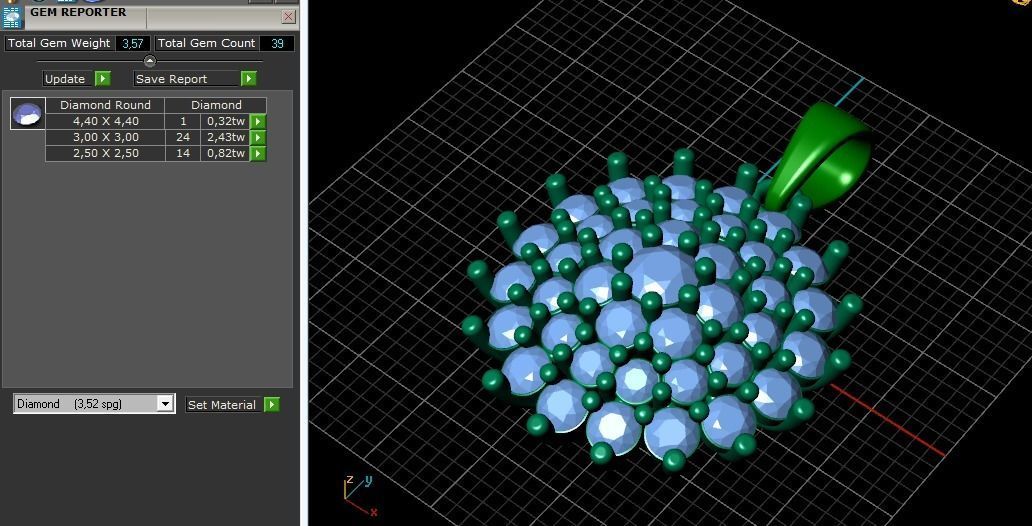Screen dimensions: 1032x526
Task: Click the Diamond material column header
Action: coord(216,105)
